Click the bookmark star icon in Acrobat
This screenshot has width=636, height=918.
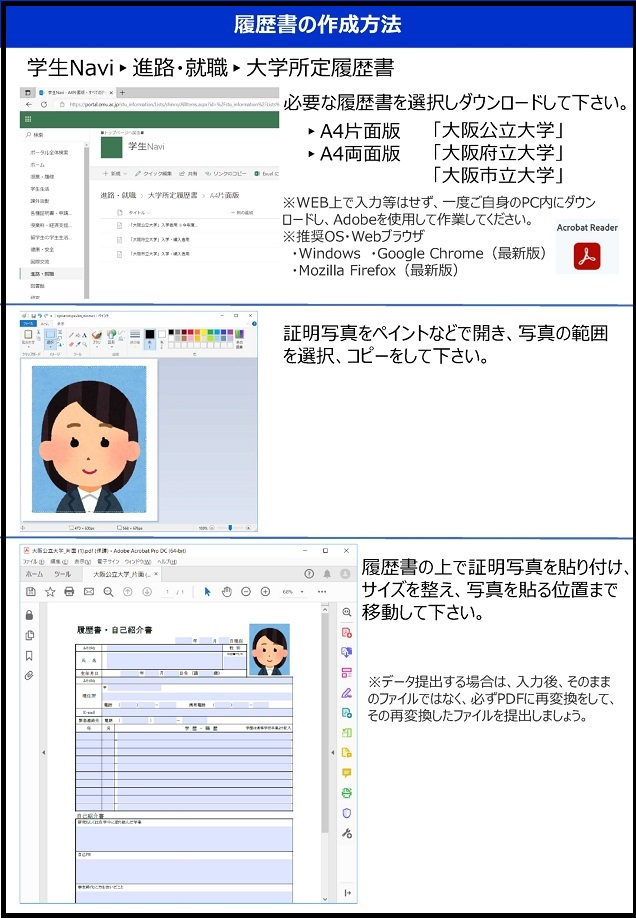point(50,592)
